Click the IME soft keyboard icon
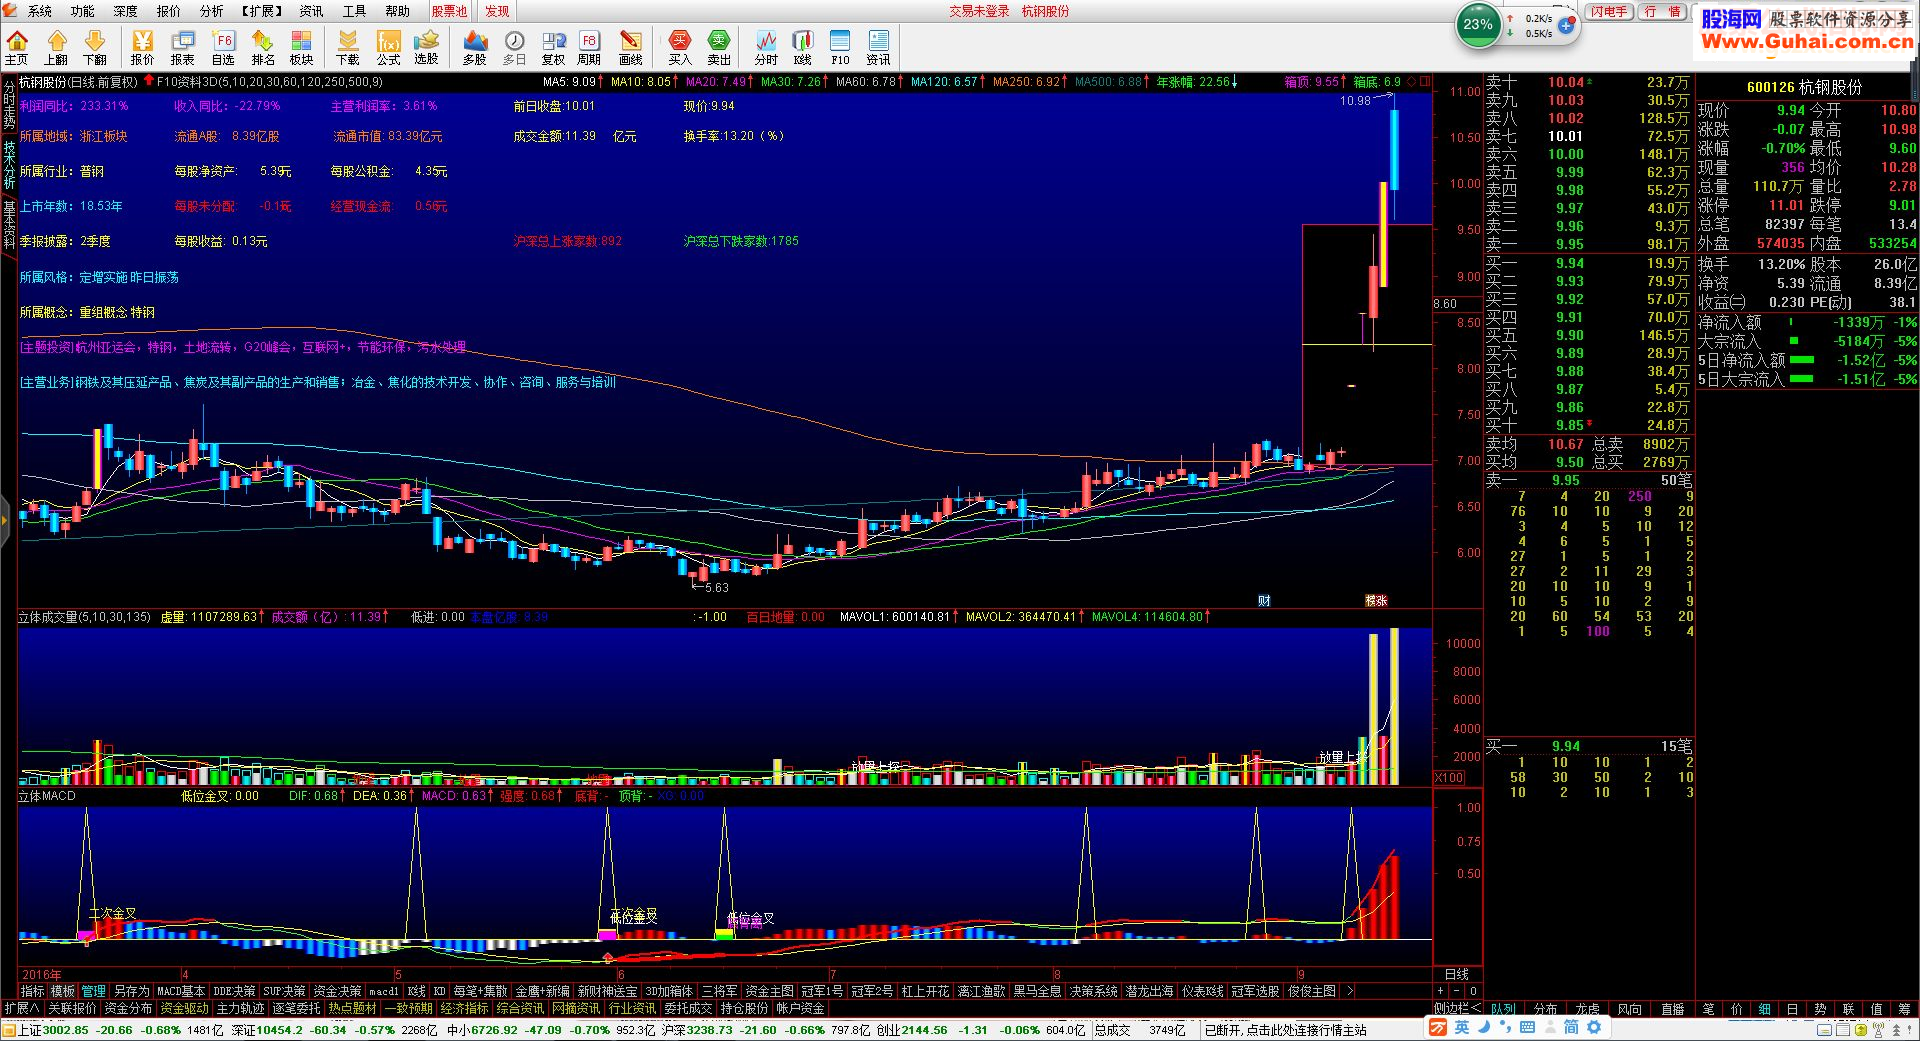 (1527, 1027)
